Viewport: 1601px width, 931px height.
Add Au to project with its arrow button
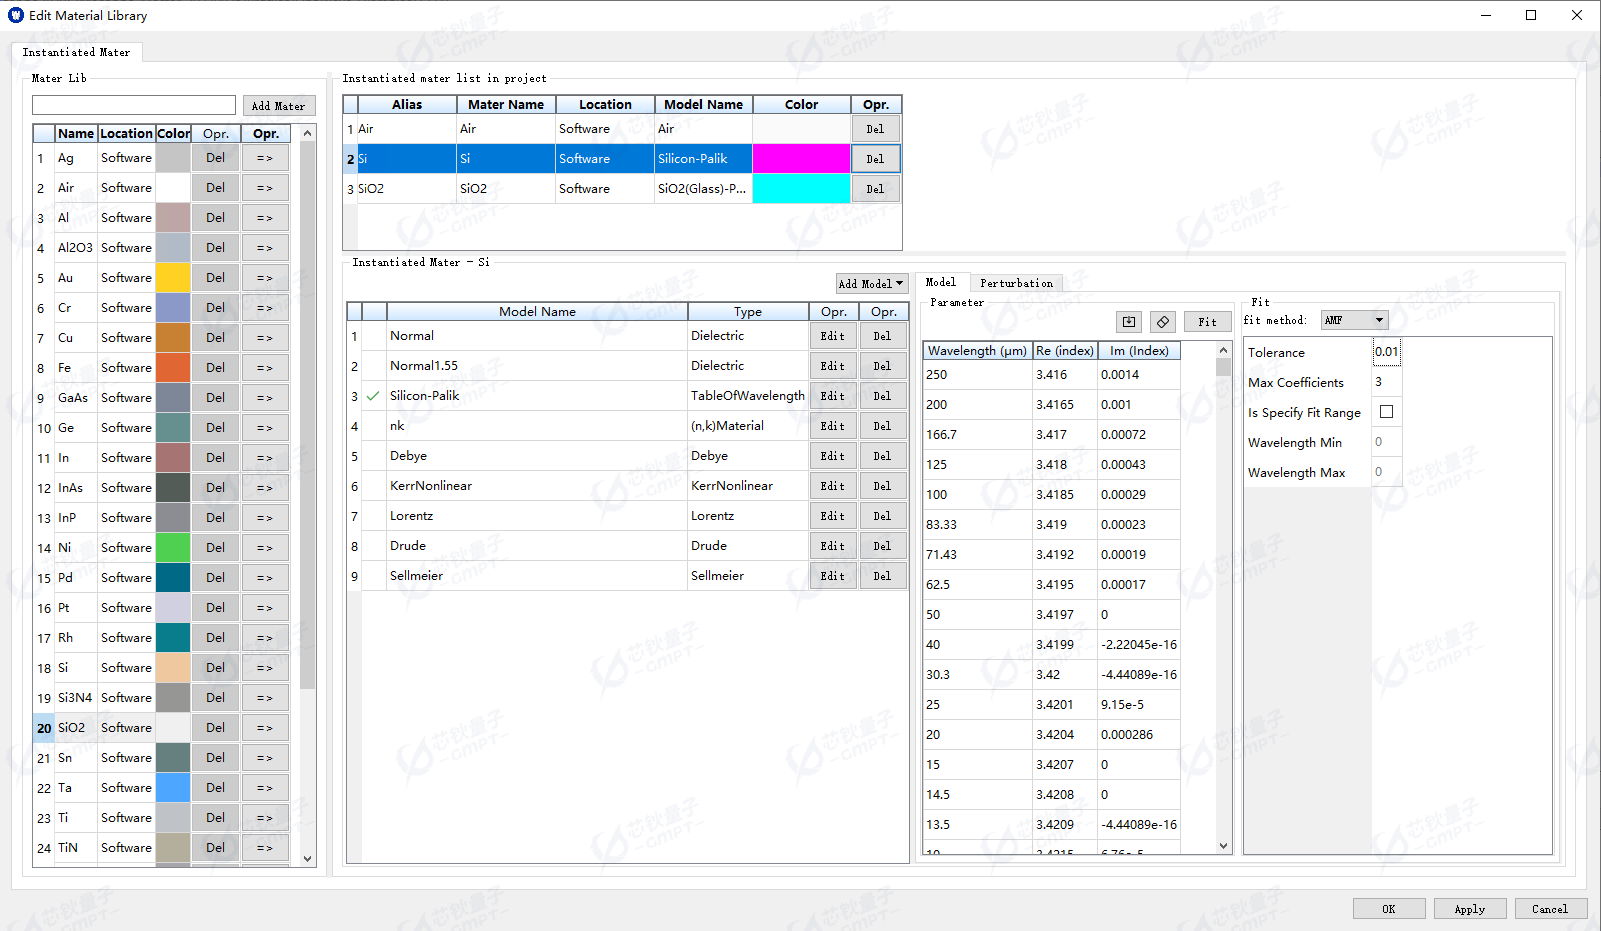point(264,278)
